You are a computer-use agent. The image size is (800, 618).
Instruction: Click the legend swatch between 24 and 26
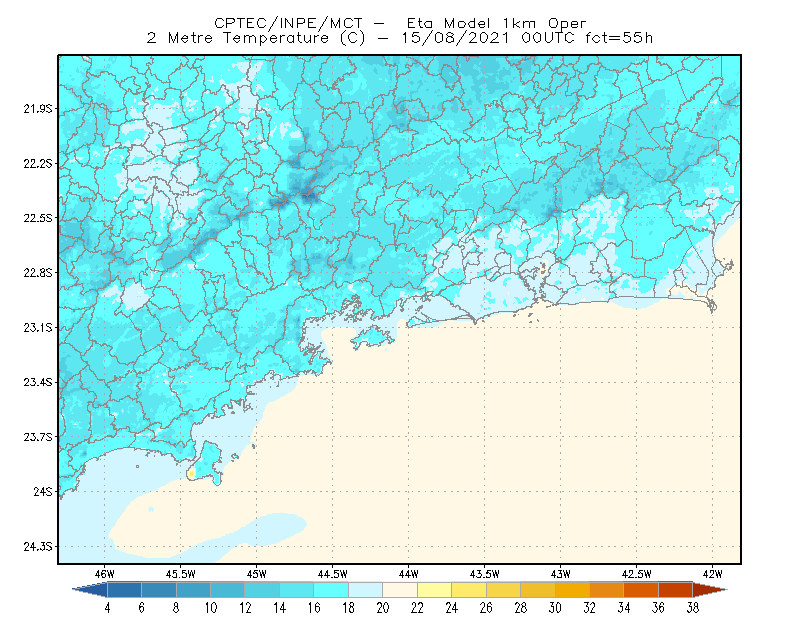pyautogui.click(x=469, y=589)
